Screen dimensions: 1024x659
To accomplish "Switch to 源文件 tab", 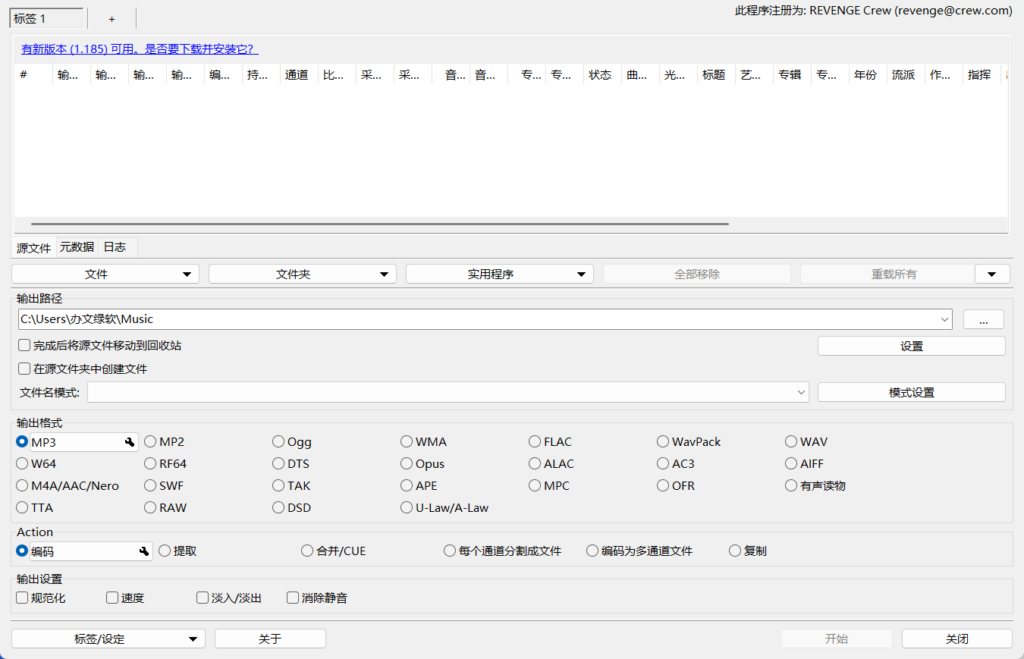I will click(33, 248).
